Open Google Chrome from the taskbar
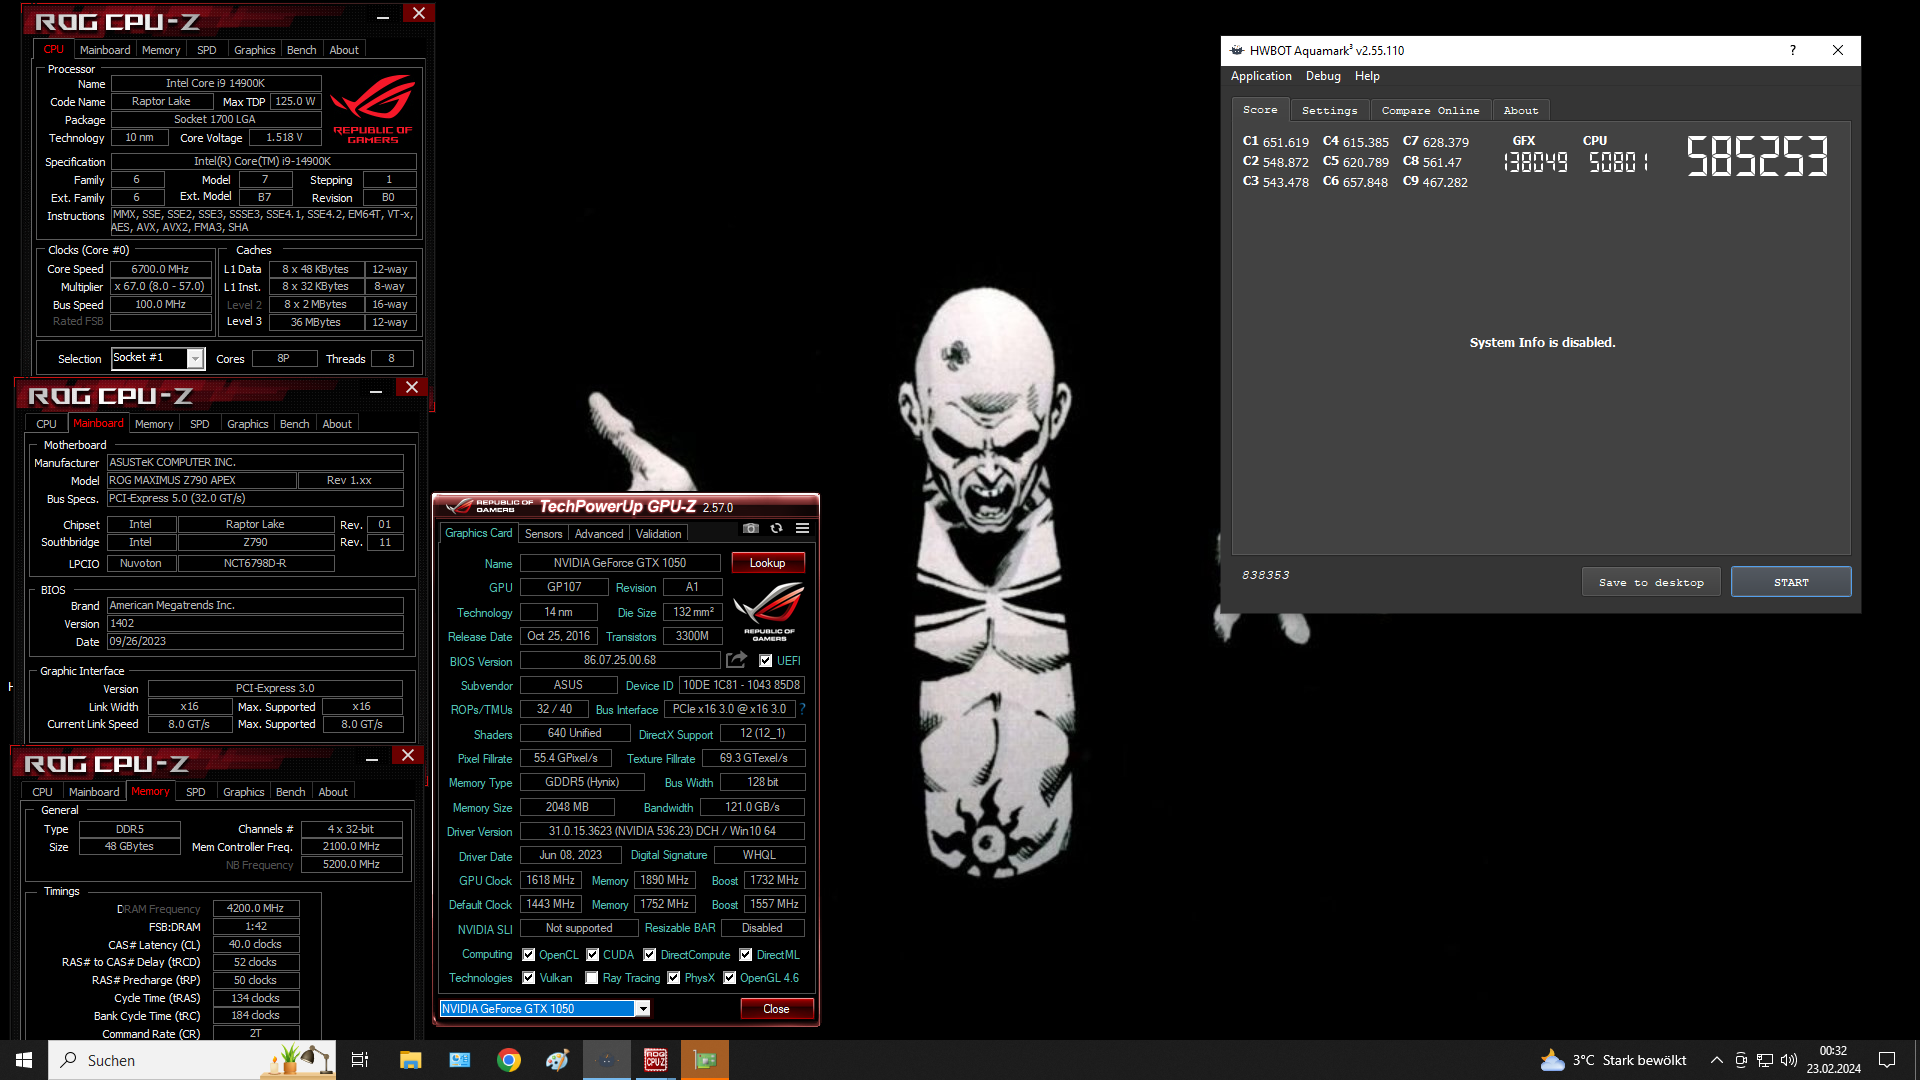 (x=509, y=1060)
